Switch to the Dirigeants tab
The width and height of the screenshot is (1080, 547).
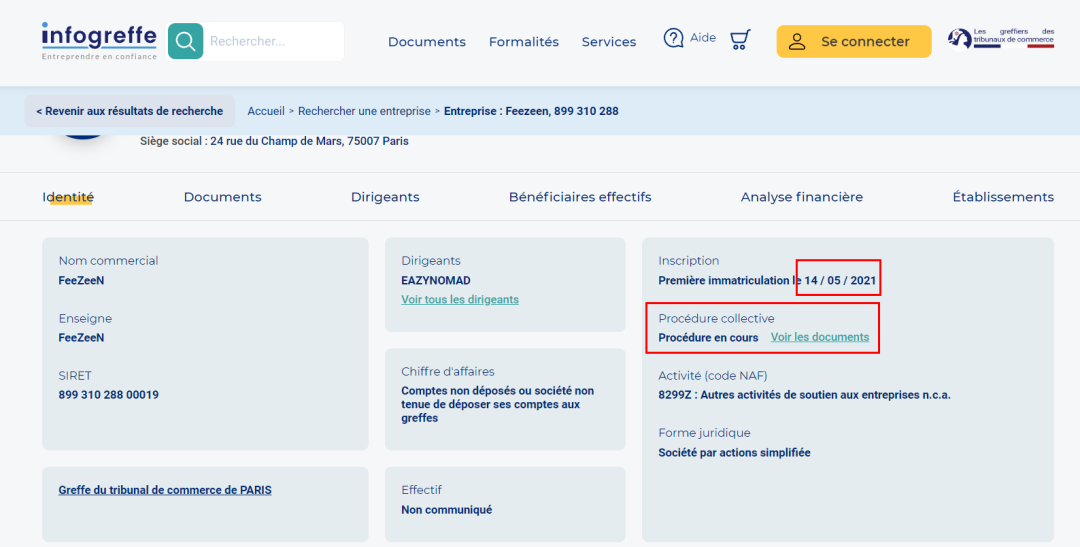385,197
